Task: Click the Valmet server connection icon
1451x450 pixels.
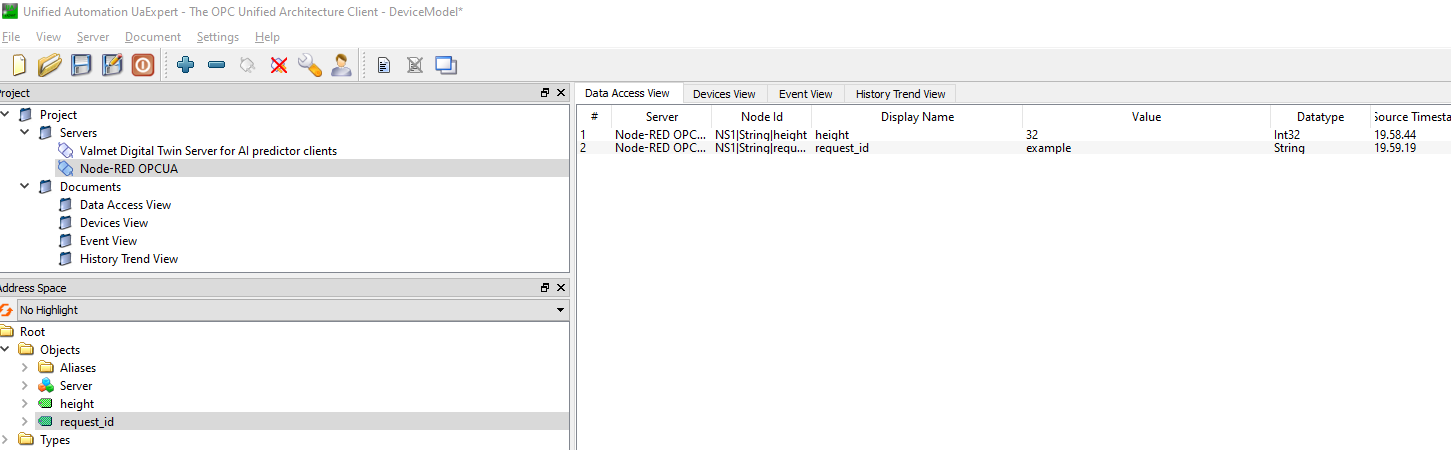Action: 65,151
